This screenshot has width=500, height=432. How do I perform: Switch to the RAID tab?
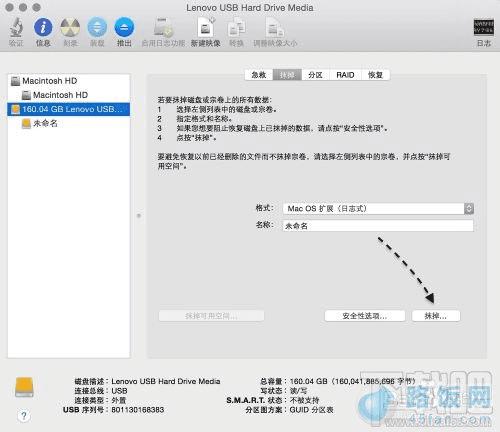pos(345,75)
